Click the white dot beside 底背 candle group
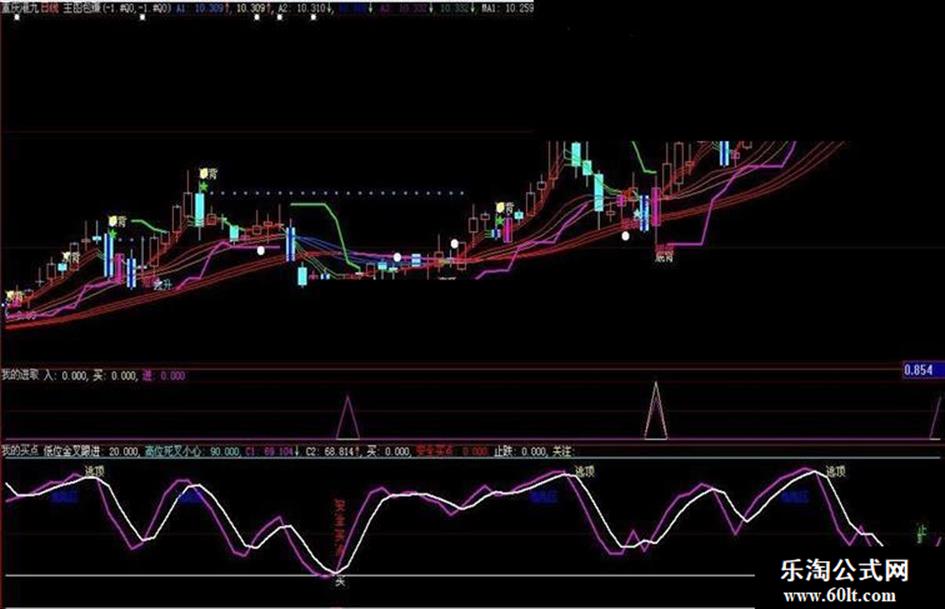945x609 pixels. [626, 236]
